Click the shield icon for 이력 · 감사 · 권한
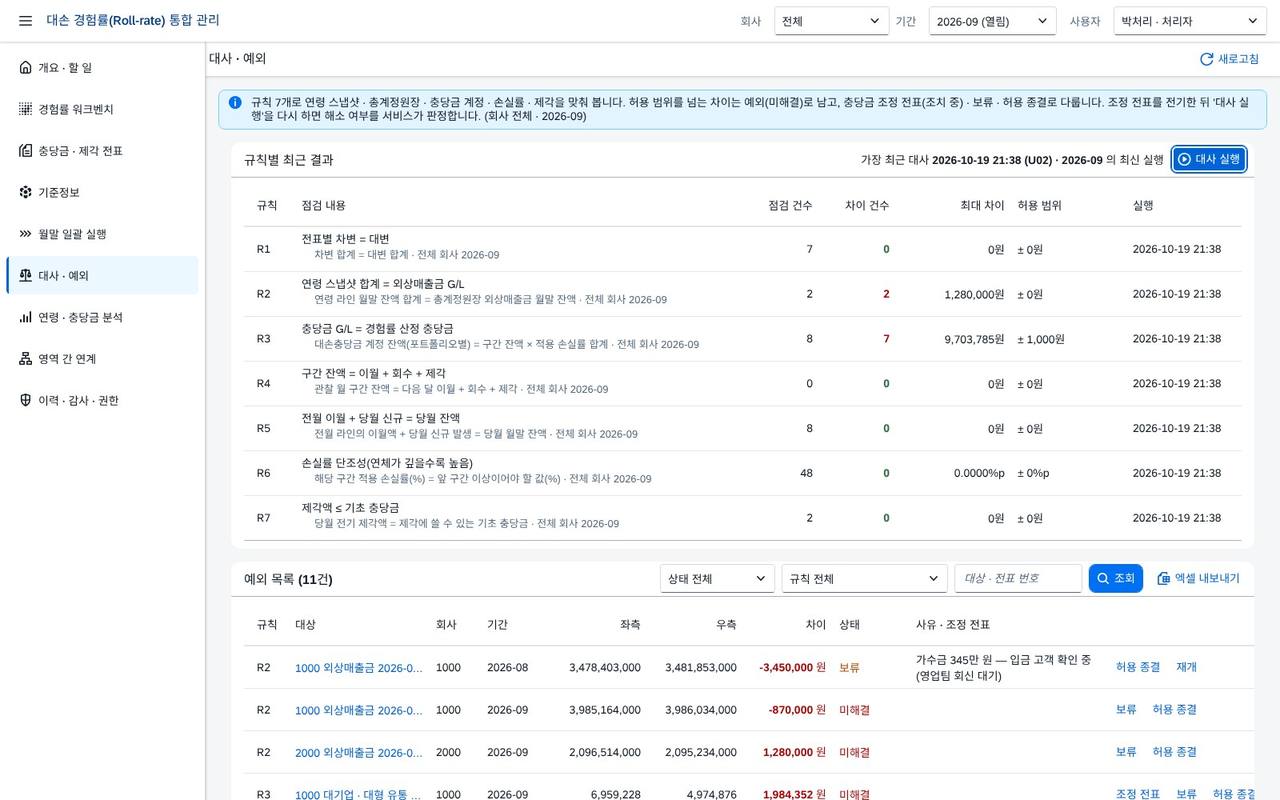Image resolution: width=1280 pixels, height=800 pixels. [25, 400]
